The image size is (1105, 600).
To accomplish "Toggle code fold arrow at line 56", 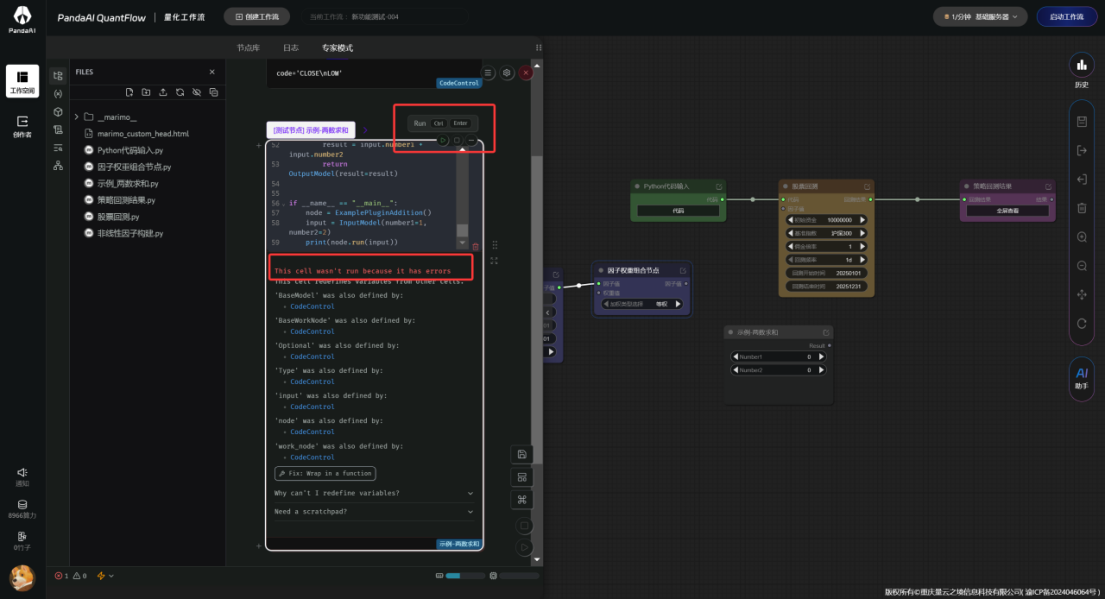I will (x=284, y=204).
